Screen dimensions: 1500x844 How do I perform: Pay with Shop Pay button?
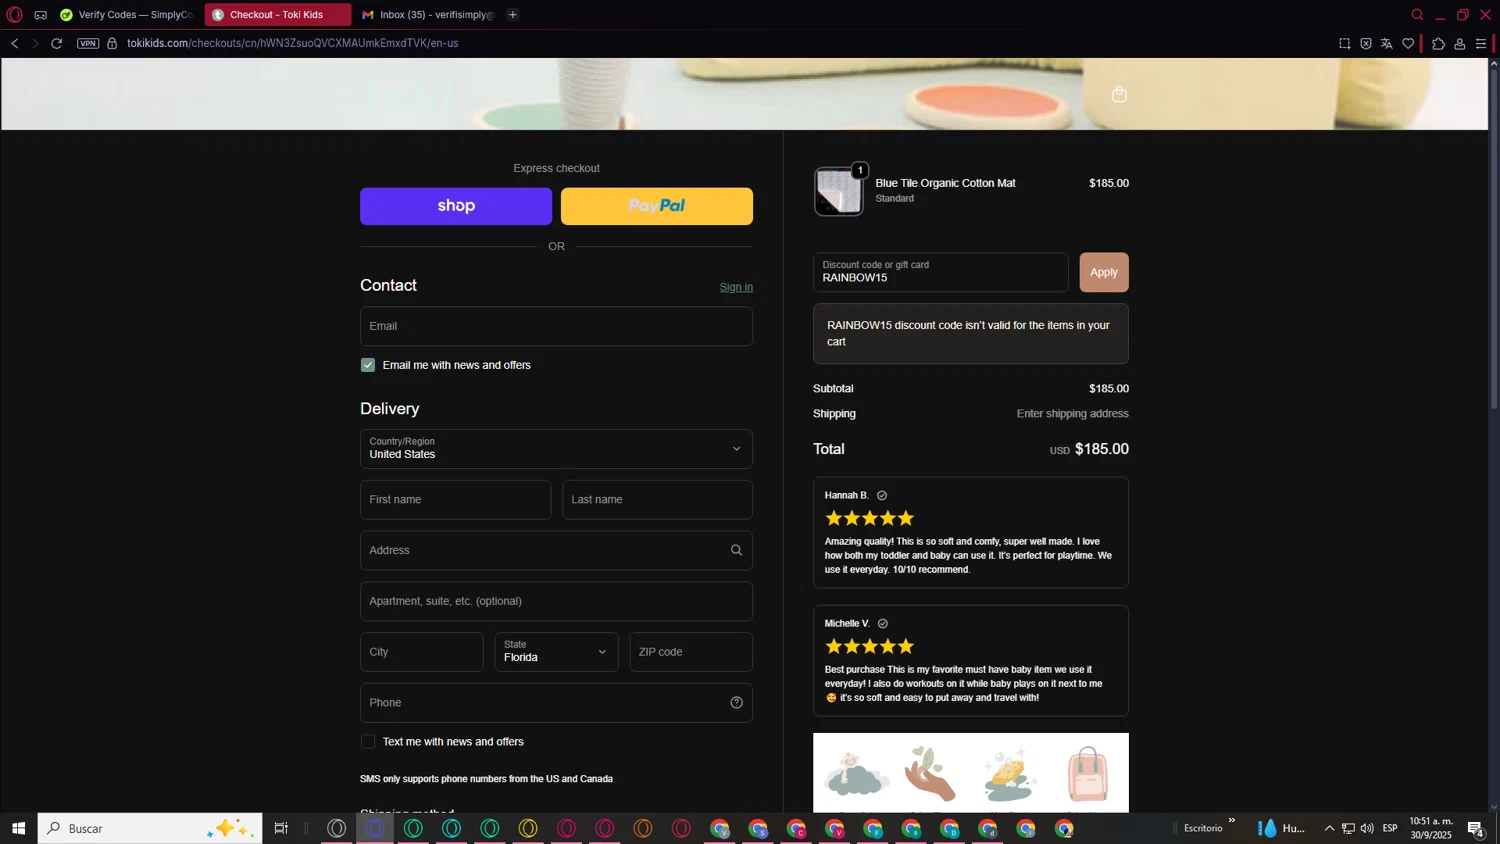(x=456, y=206)
